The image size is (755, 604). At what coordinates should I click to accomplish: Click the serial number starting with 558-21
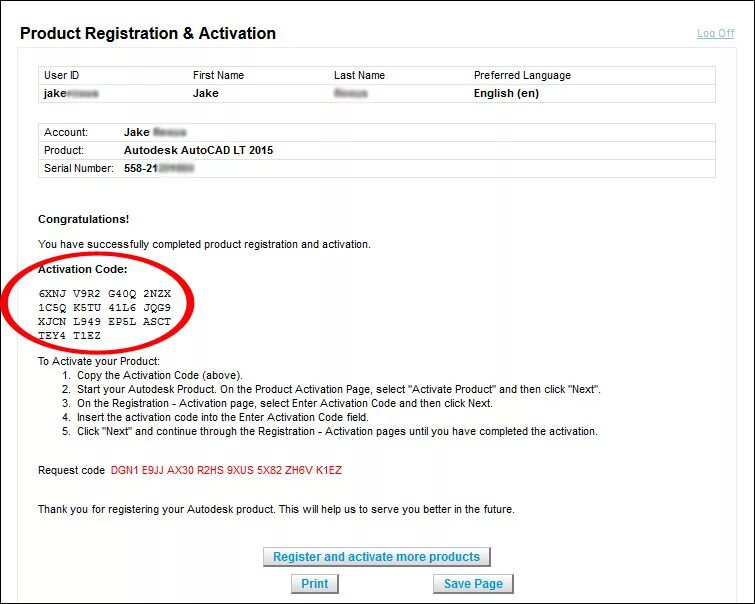[x=159, y=168]
